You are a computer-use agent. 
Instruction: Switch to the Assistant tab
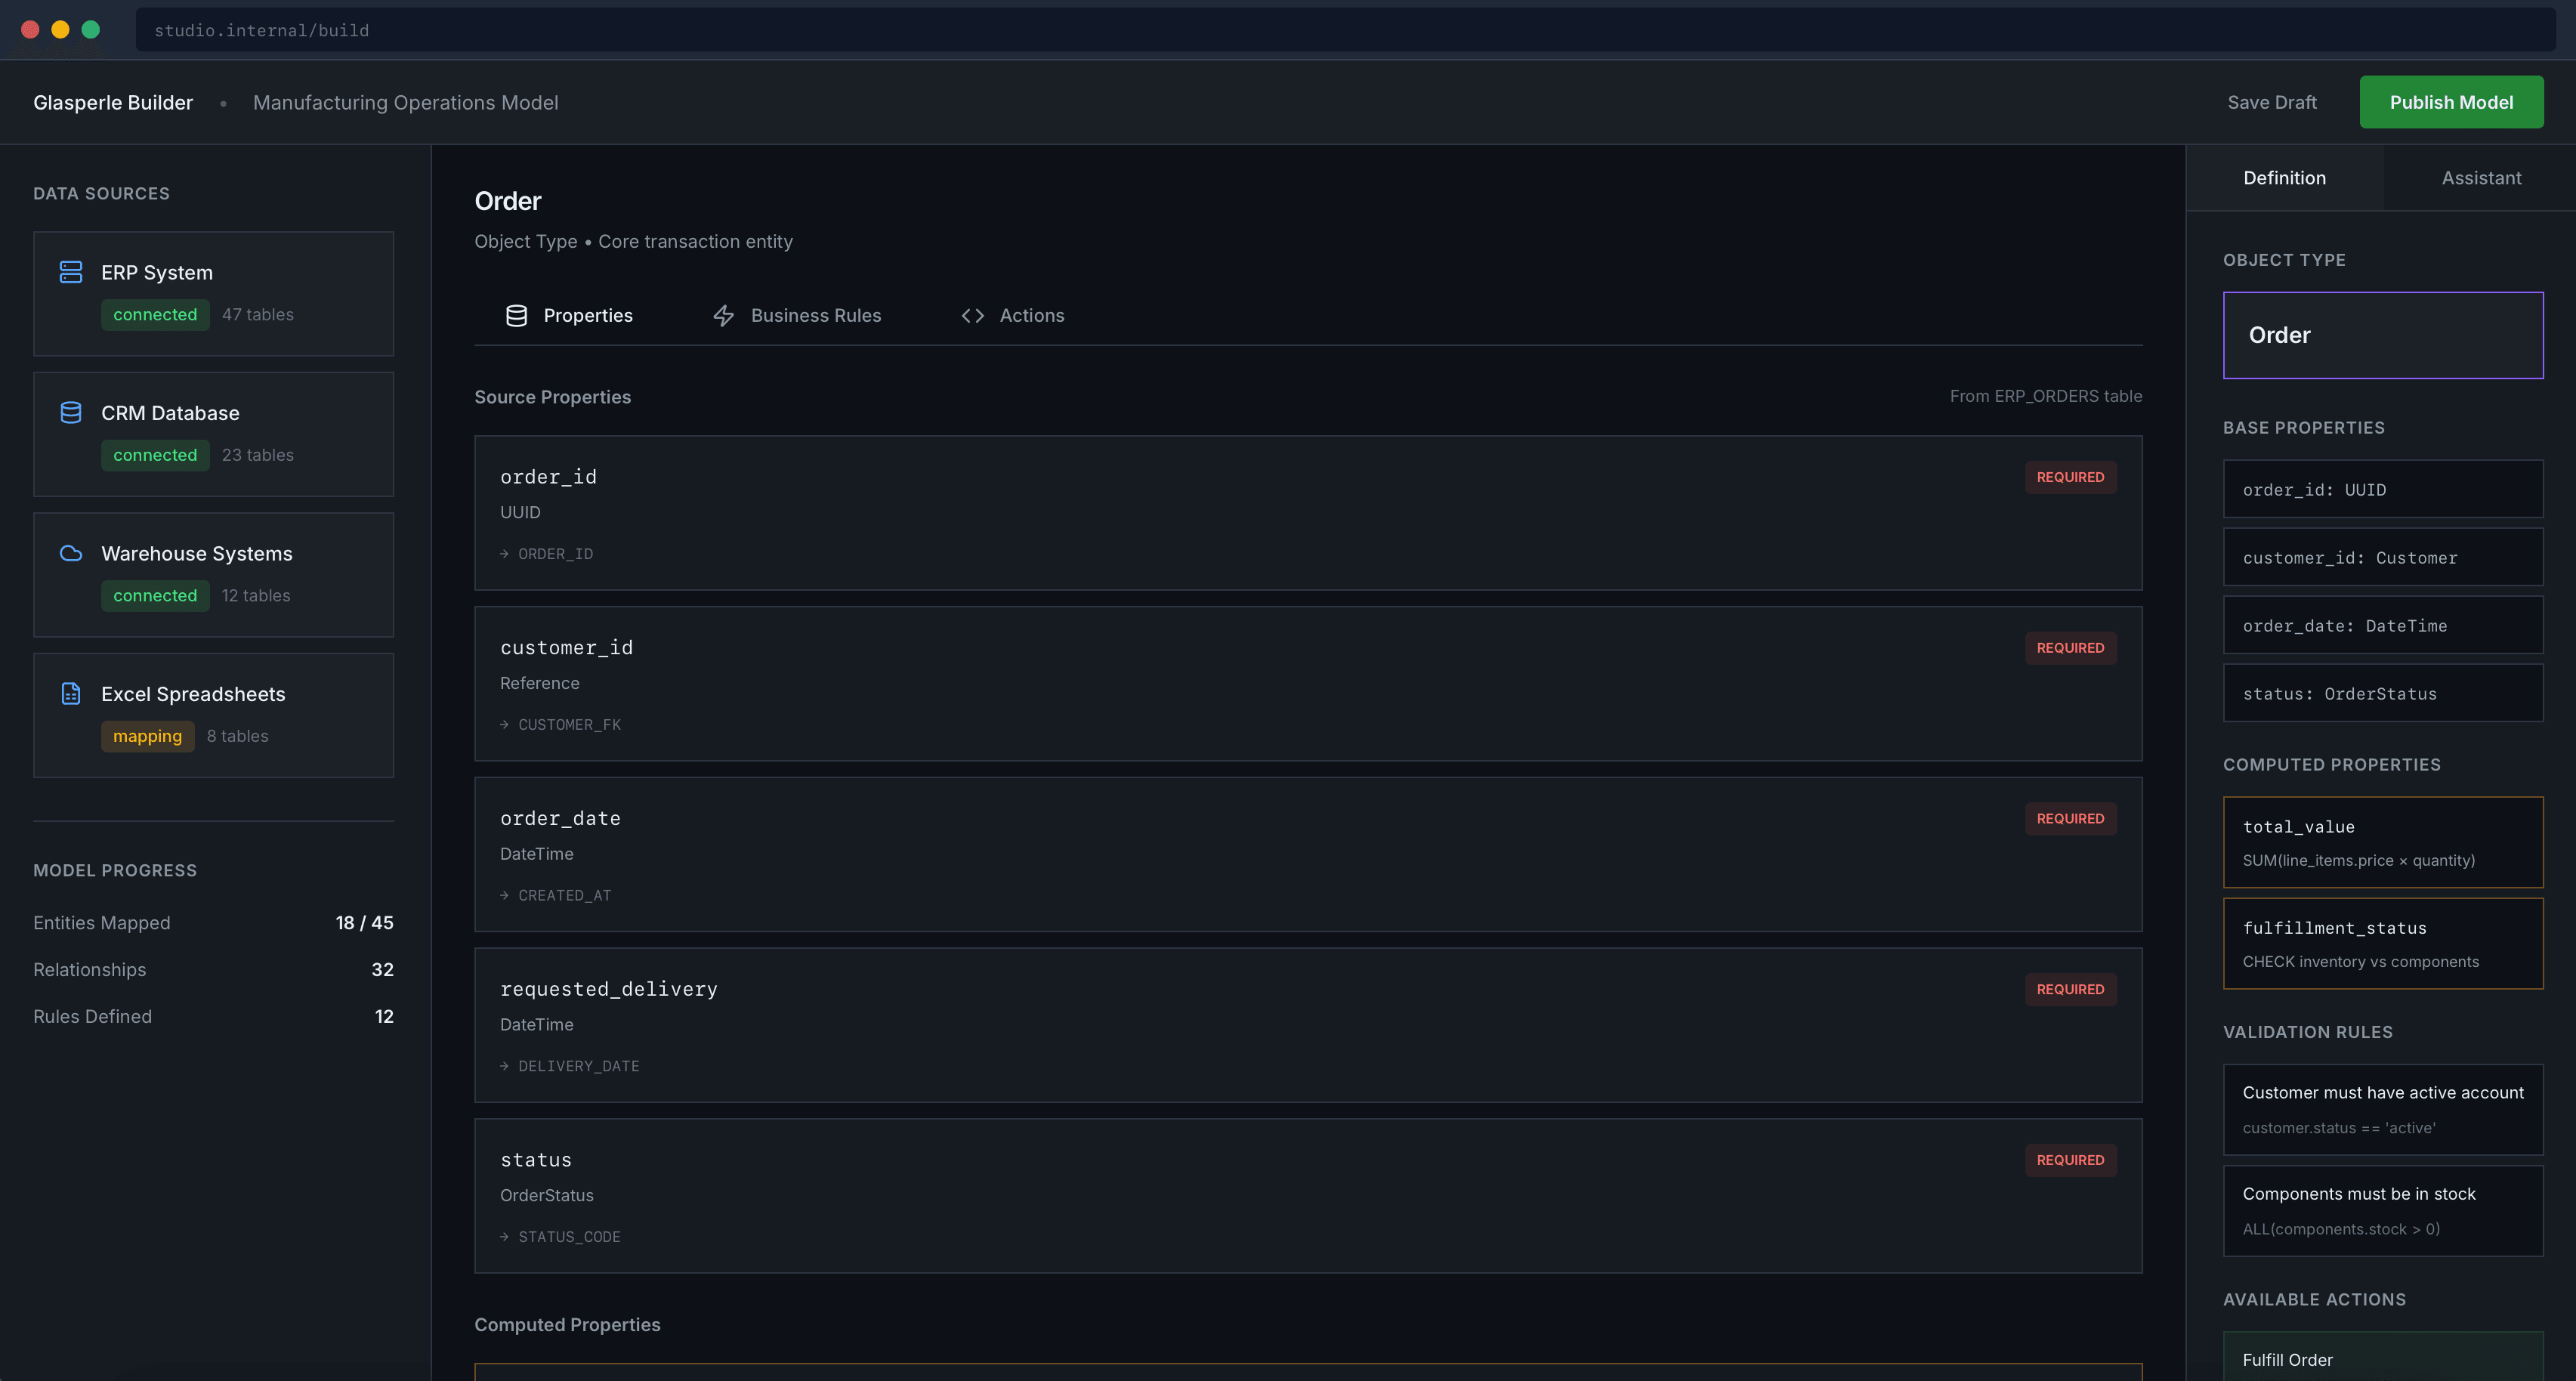coord(2480,177)
